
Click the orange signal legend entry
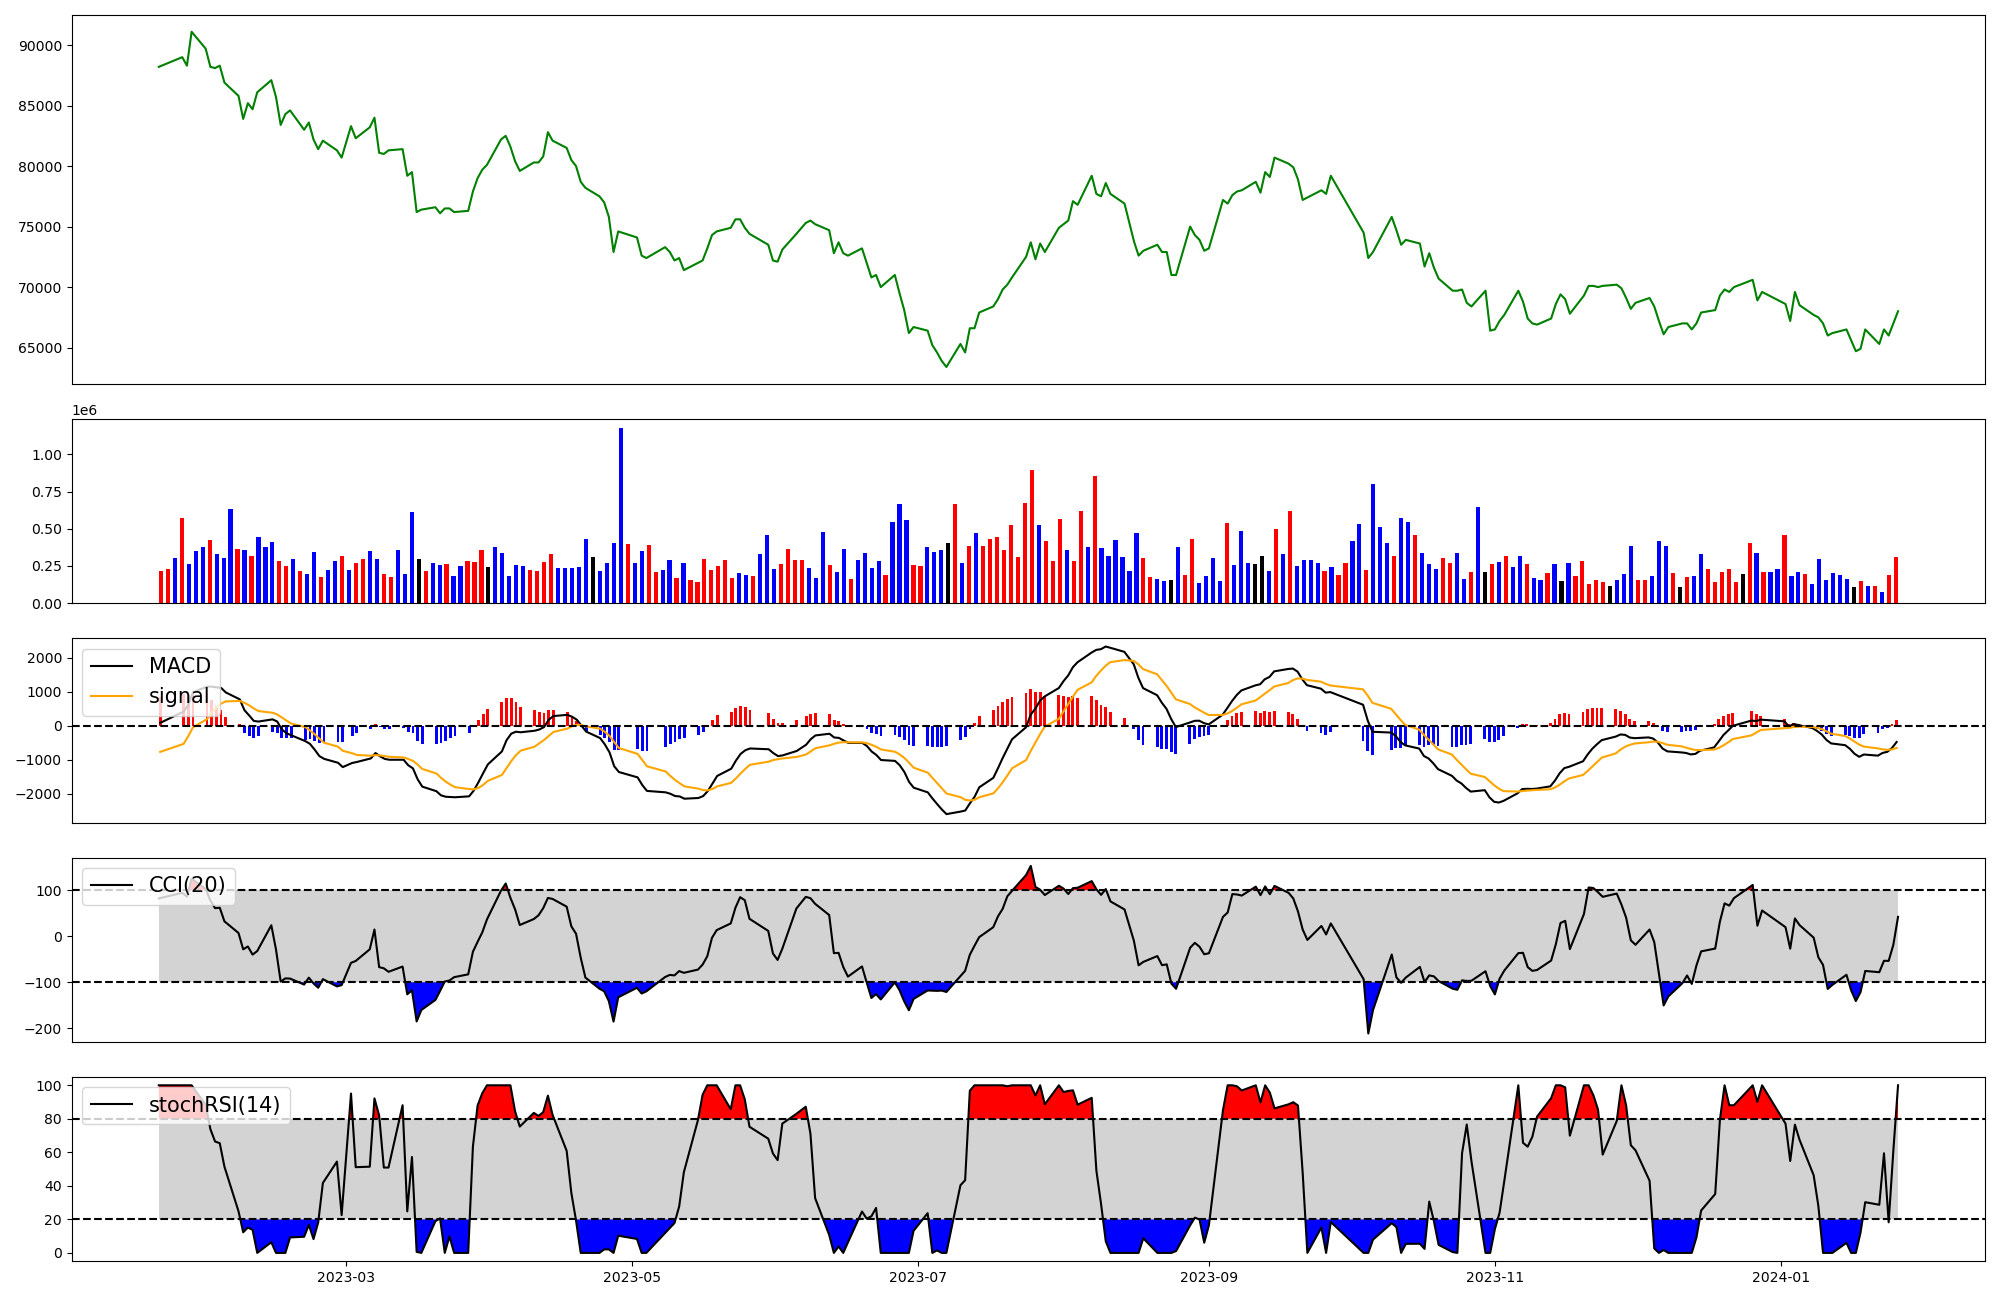point(179,696)
